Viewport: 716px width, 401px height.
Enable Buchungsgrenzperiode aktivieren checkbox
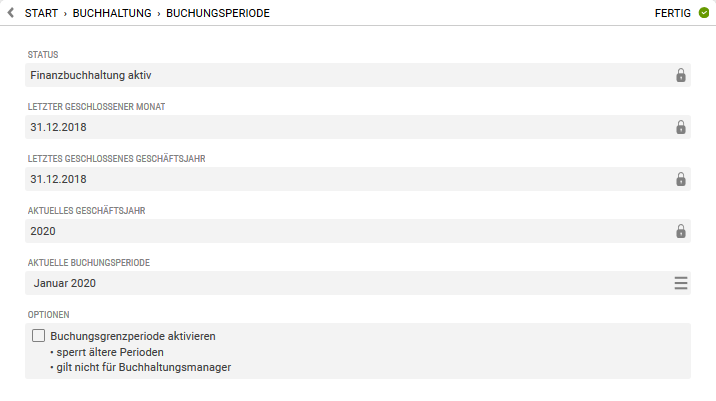point(38,336)
